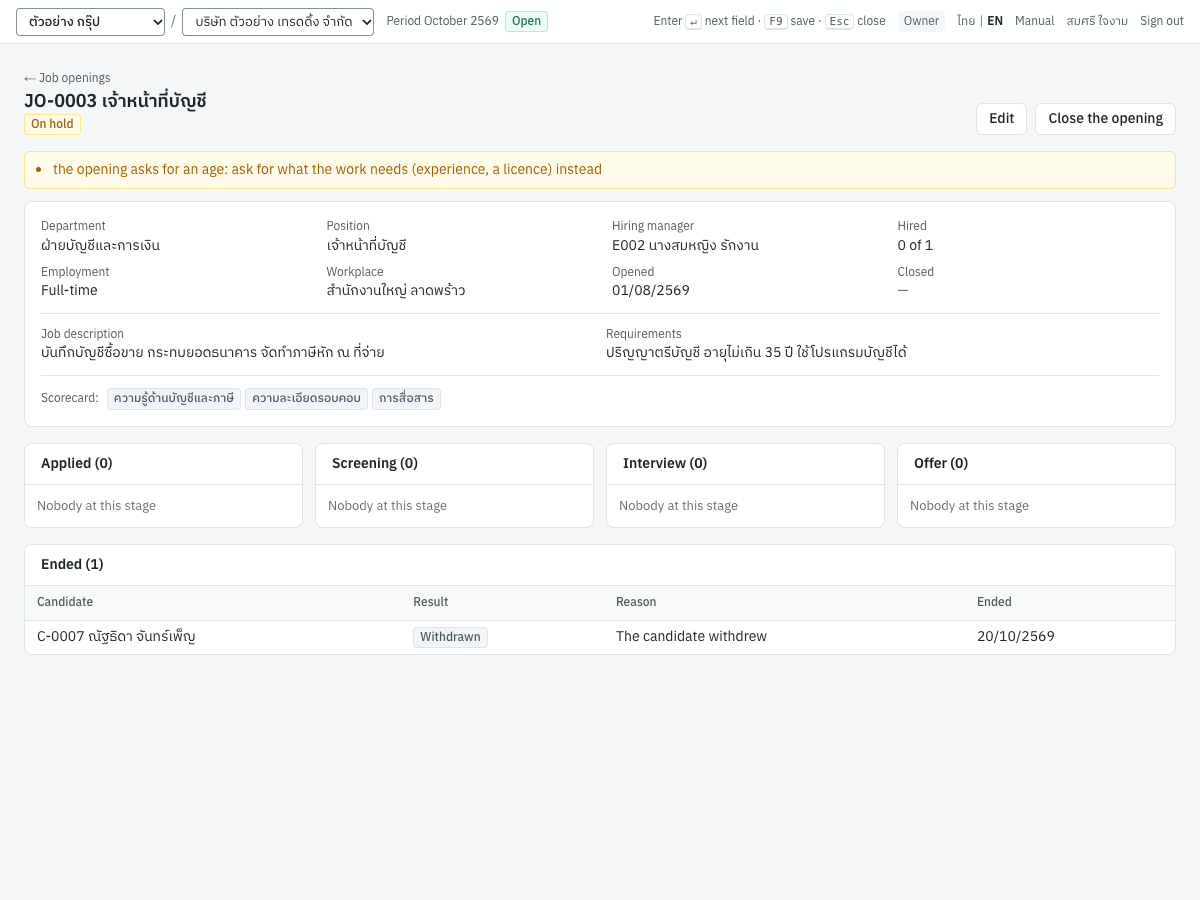Viewport: 1200px width, 900px height.
Task: Click the Result column header
Action: coord(431,602)
